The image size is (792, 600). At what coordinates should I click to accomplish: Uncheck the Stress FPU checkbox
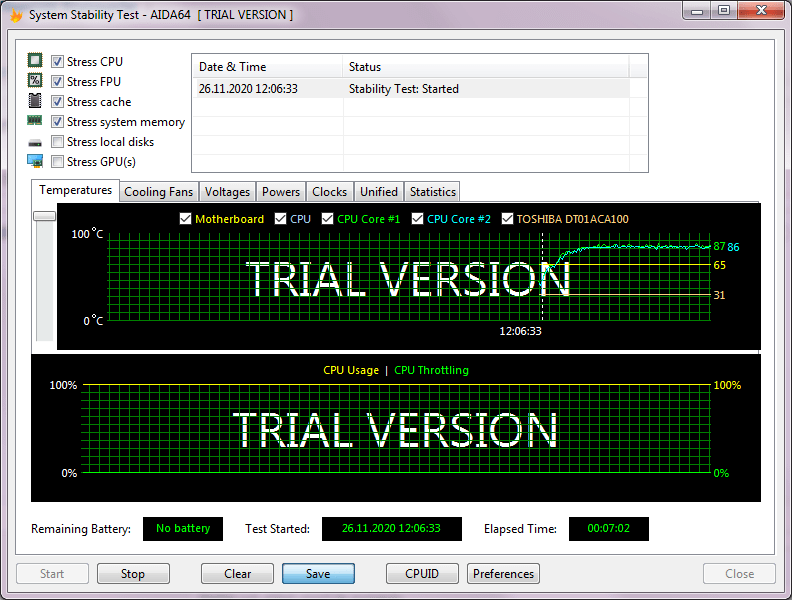[x=58, y=81]
